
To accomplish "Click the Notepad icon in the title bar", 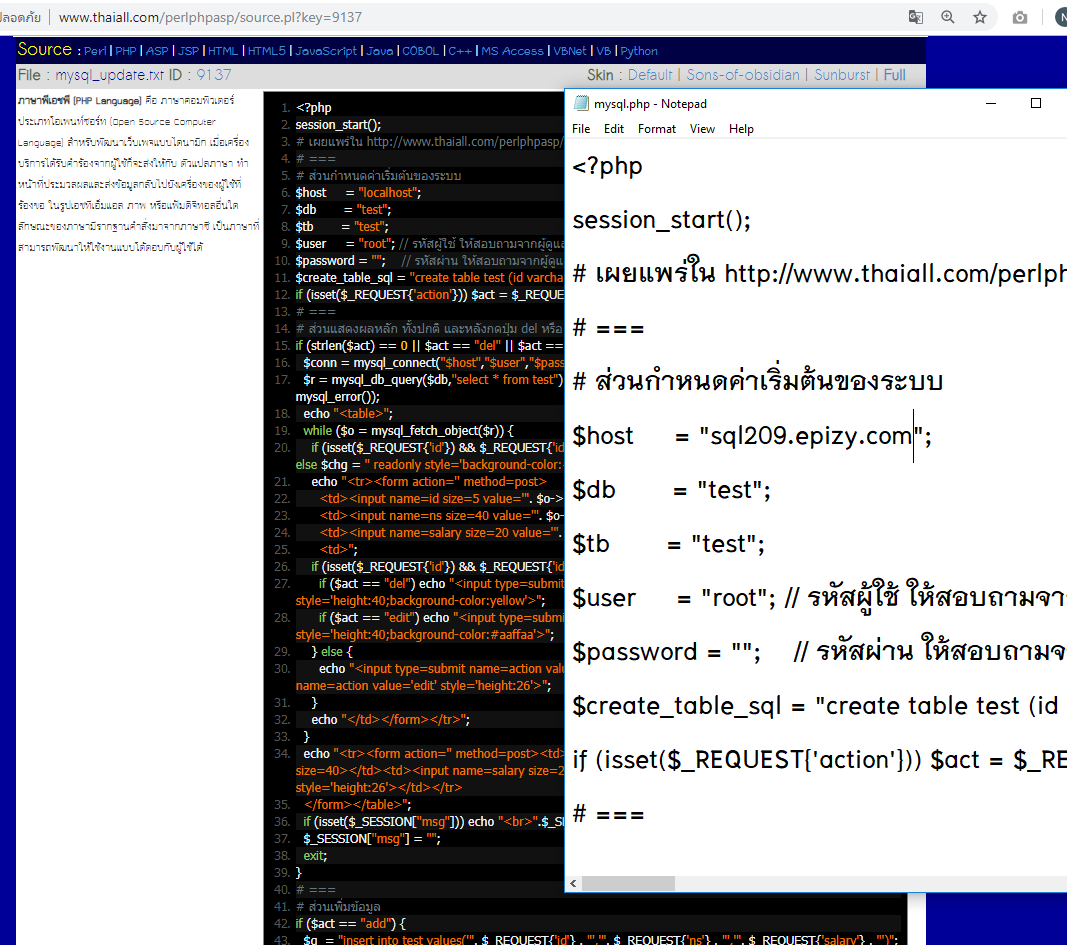I will (581, 104).
